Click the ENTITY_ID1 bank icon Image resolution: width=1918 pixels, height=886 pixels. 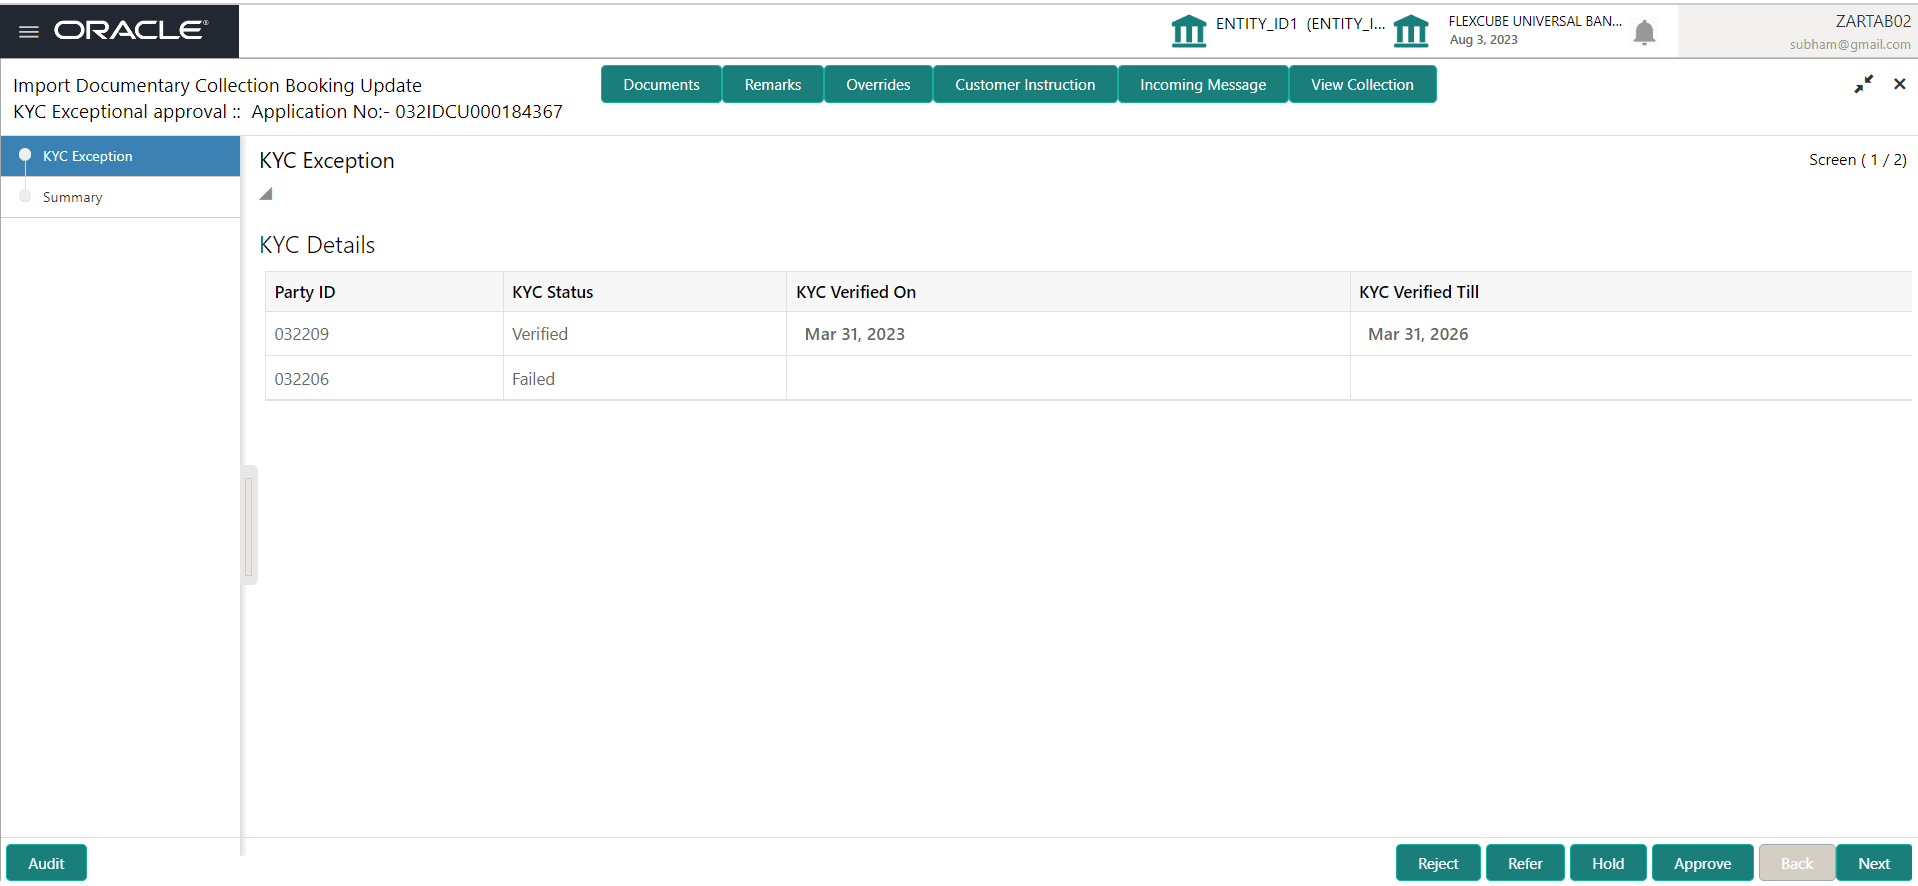[x=1189, y=31]
